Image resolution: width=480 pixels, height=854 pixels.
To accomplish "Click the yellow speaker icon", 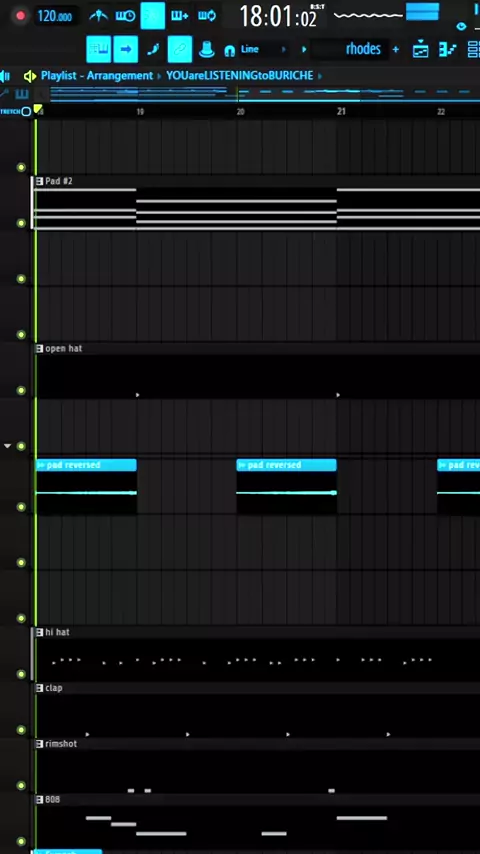I will coord(30,76).
